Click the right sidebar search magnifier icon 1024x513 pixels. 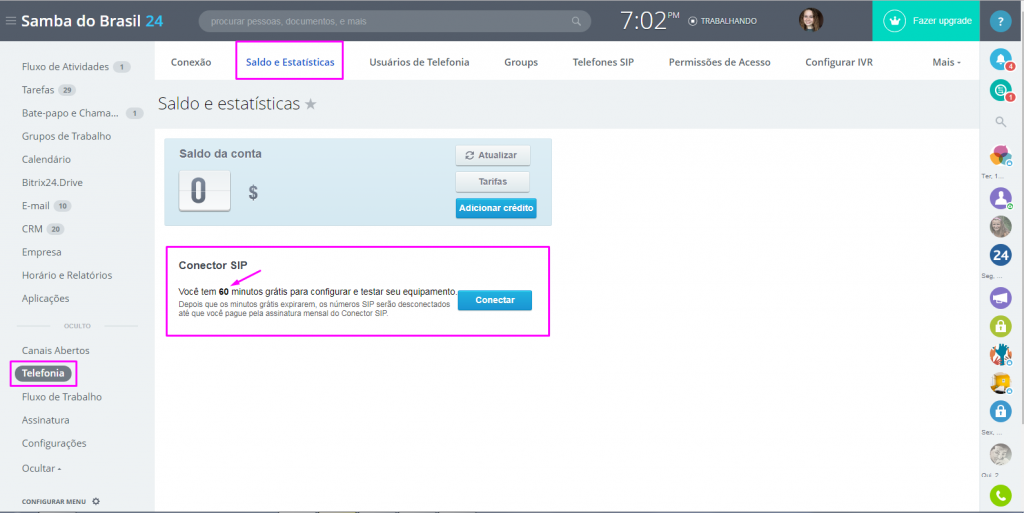click(x=1000, y=121)
